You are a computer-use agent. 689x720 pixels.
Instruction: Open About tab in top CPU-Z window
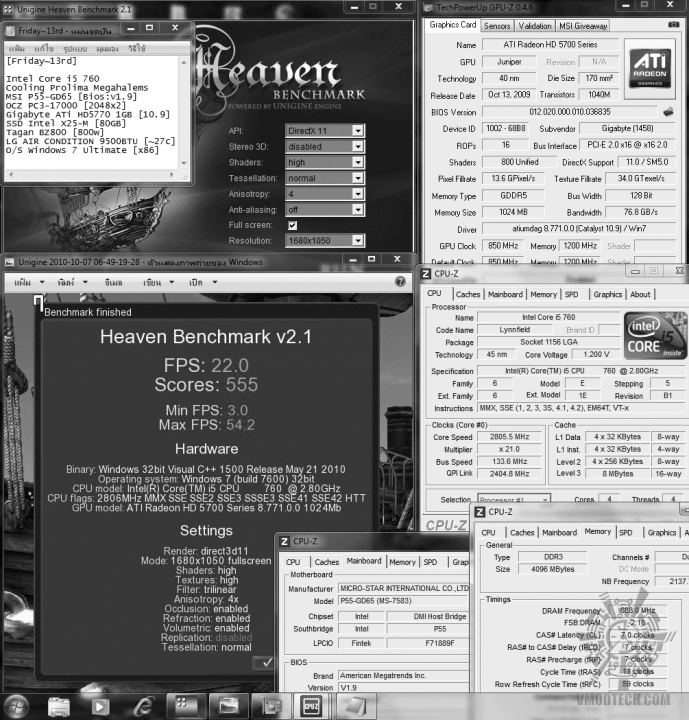point(640,294)
